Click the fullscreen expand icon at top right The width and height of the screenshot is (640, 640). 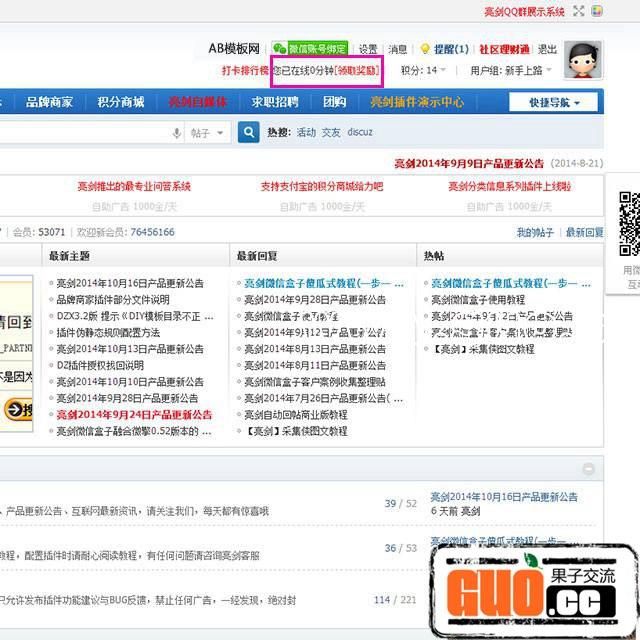(579, 11)
